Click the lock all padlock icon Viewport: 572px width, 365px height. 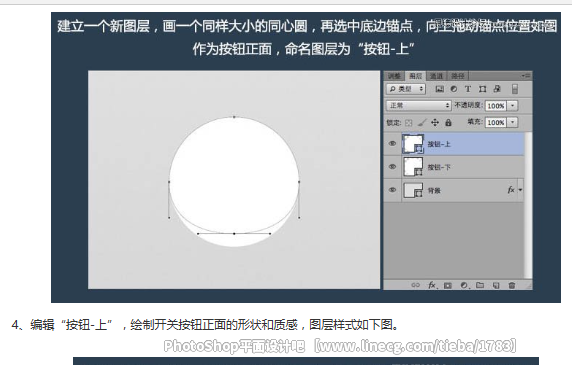tap(448, 123)
